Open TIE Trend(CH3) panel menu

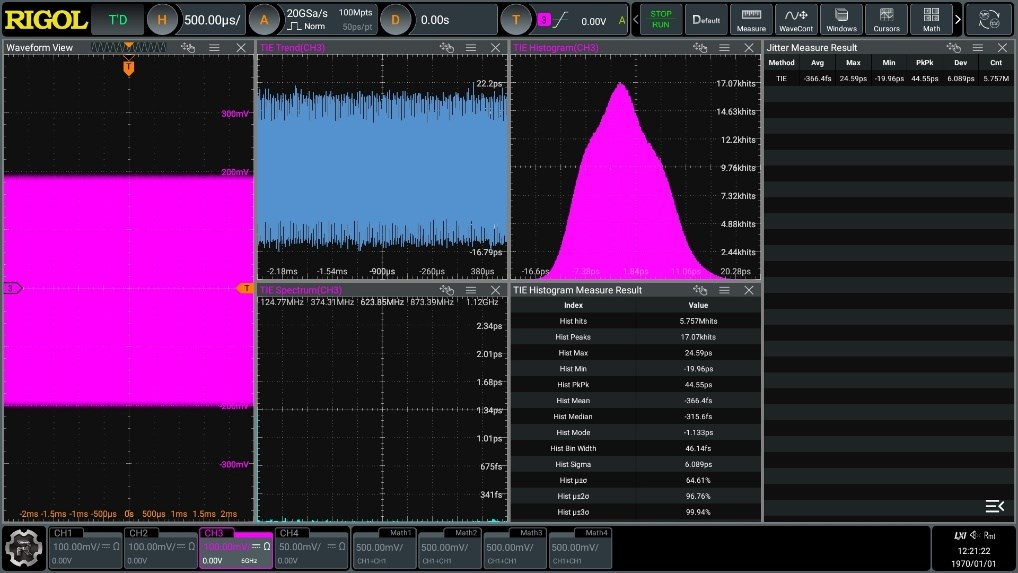471,47
